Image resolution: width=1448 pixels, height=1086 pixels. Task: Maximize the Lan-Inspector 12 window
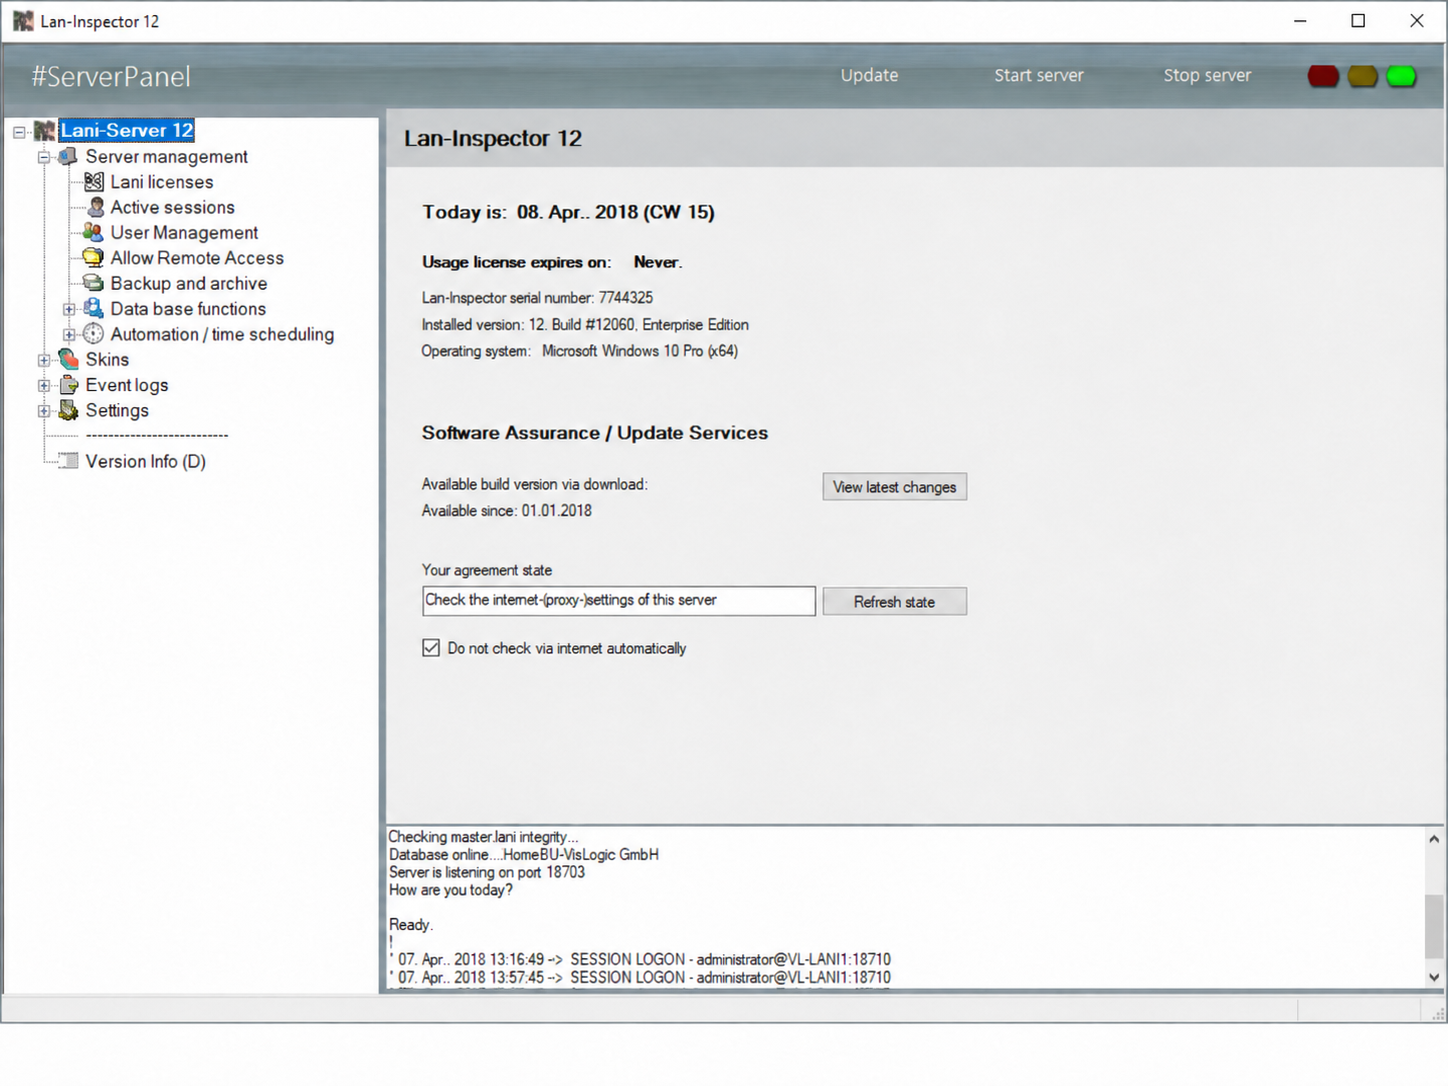click(x=1358, y=21)
